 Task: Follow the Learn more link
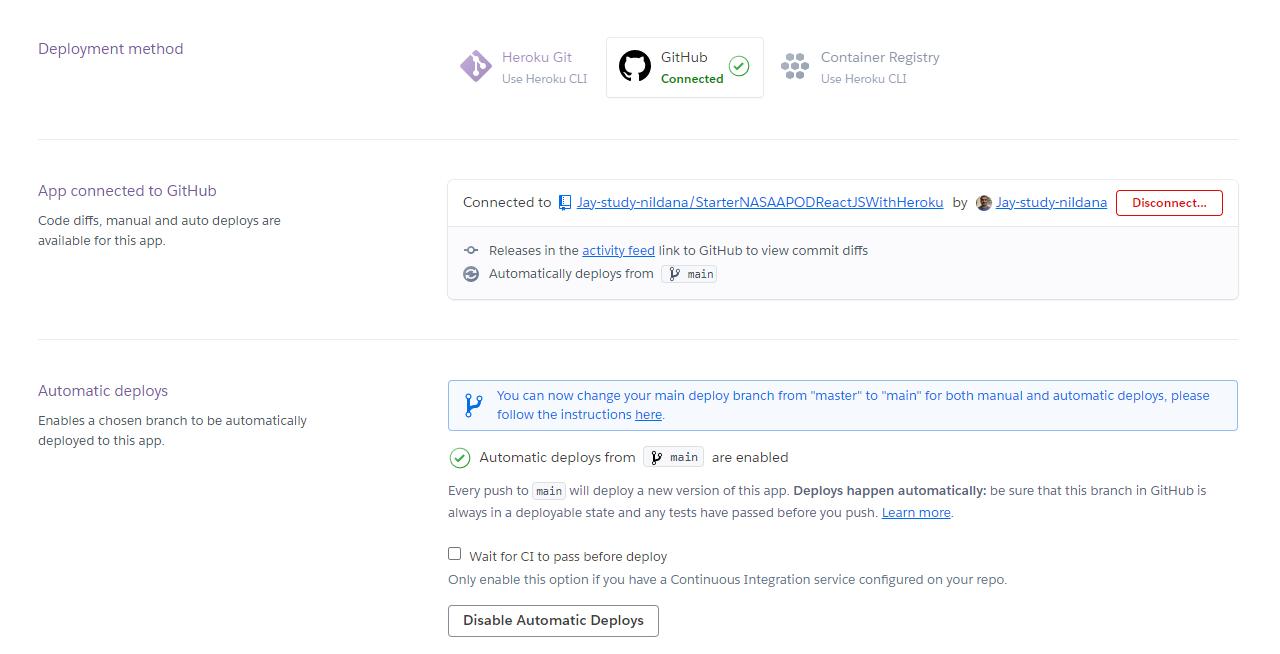tap(916, 513)
